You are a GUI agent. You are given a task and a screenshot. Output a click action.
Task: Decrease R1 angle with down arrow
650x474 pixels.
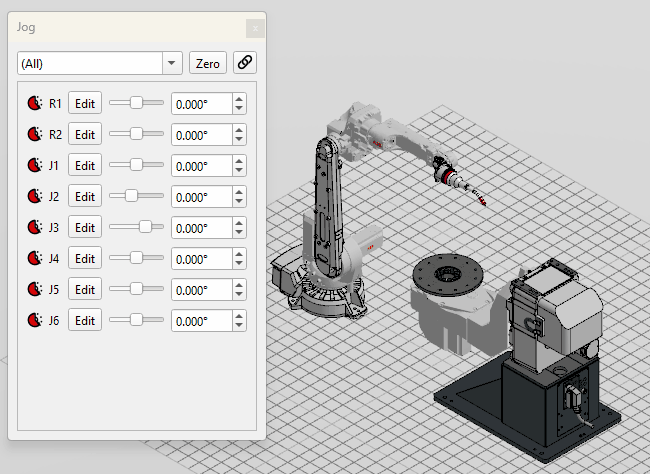(239, 109)
